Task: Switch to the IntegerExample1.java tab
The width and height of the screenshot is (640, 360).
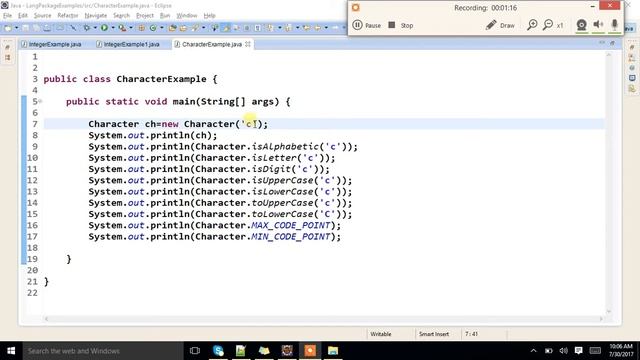Action: [128, 44]
